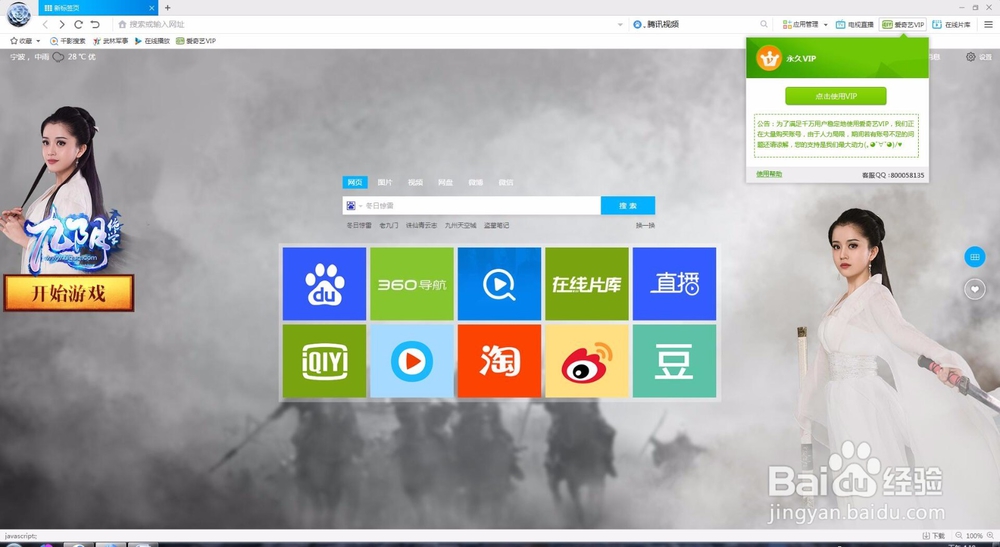Close the 新标签页 tab
The height and width of the screenshot is (547, 1000).
coord(151,8)
